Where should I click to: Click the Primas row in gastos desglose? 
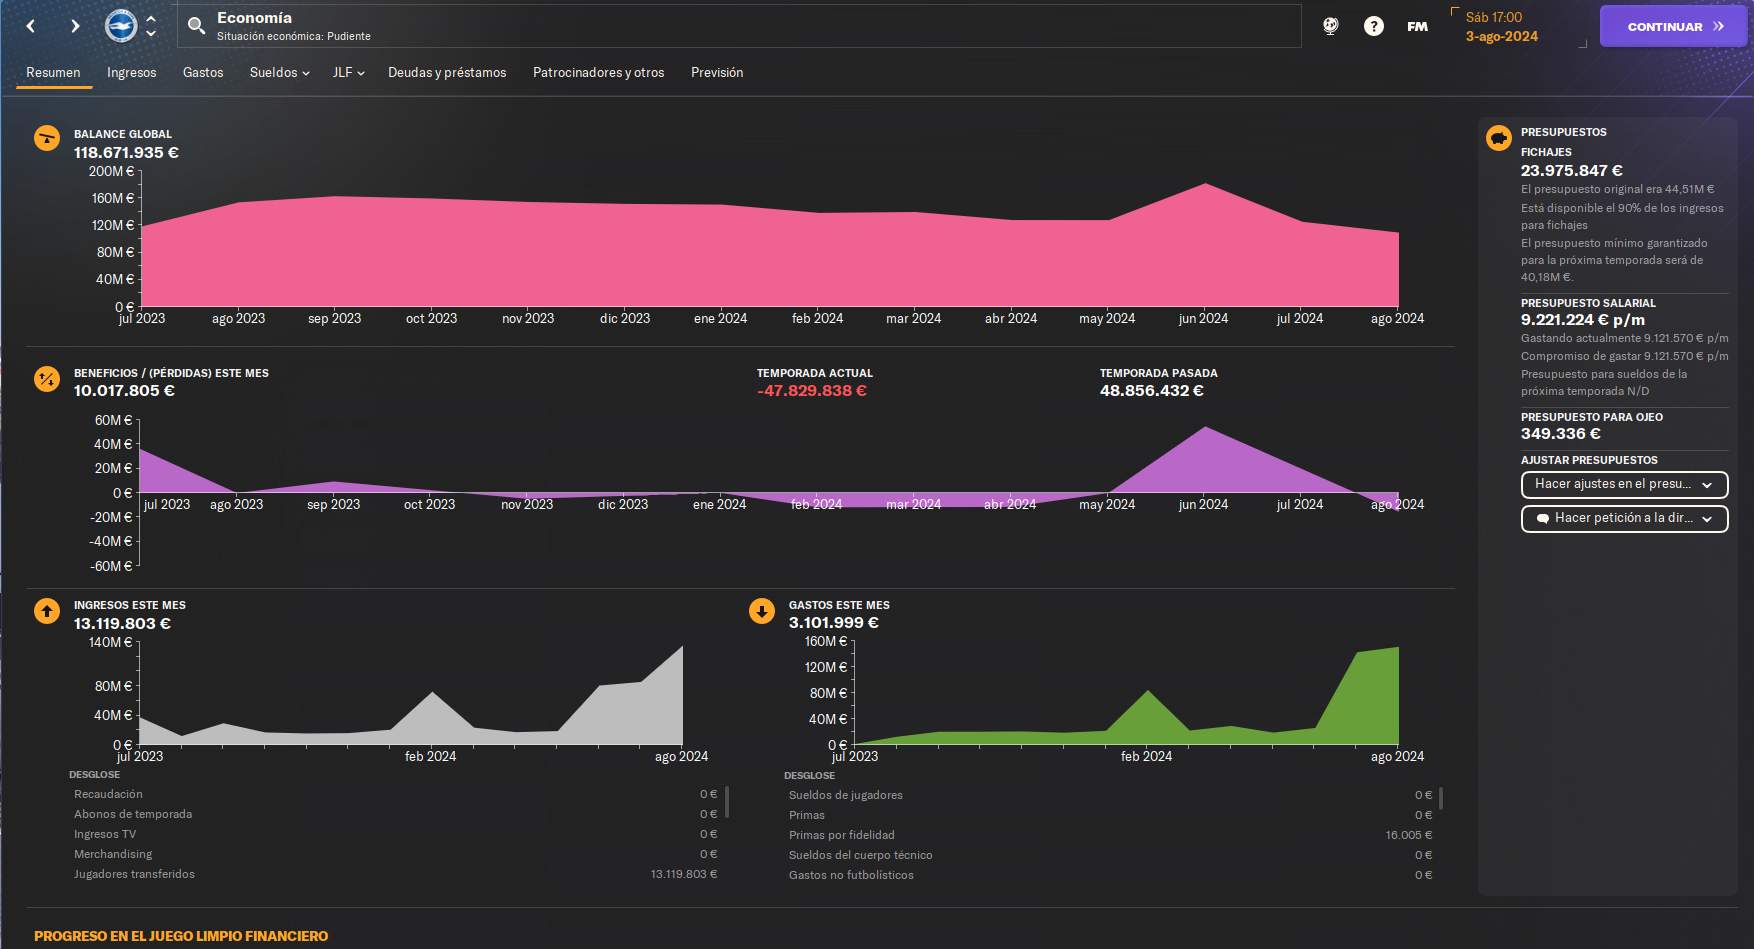(1110, 815)
